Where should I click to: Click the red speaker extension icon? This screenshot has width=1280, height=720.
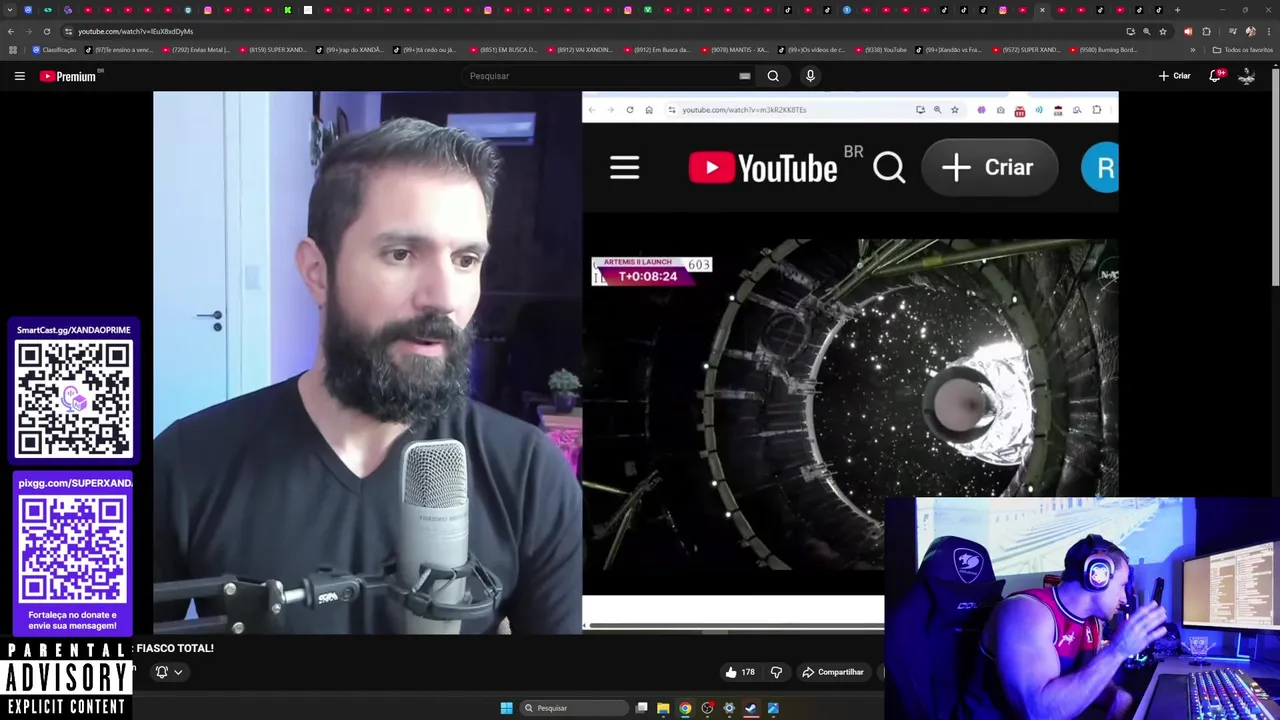click(x=1188, y=31)
